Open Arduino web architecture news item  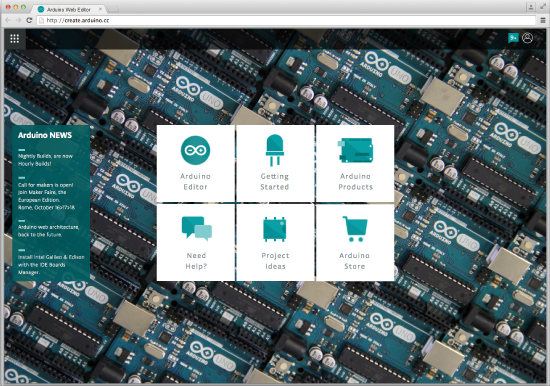(x=48, y=231)
